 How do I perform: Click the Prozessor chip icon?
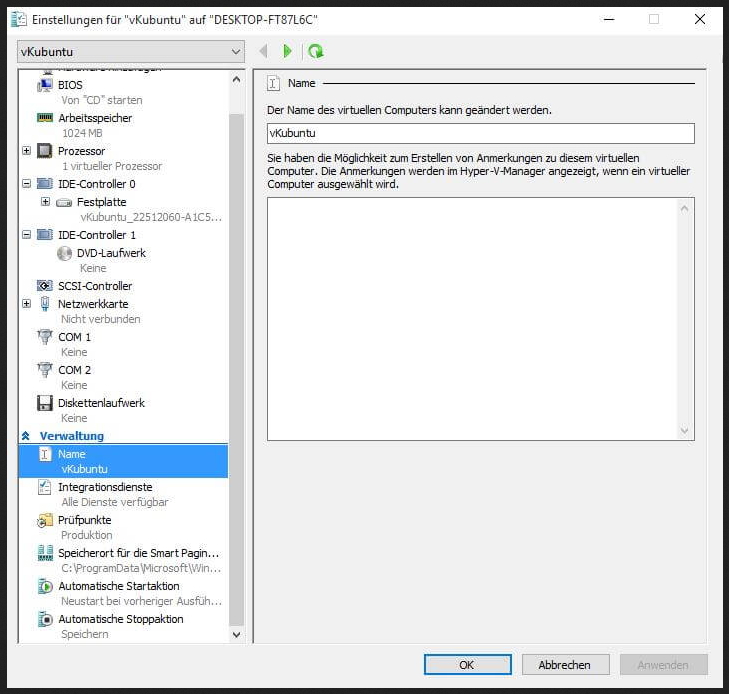pyautogui.click(x=45, y=151)
